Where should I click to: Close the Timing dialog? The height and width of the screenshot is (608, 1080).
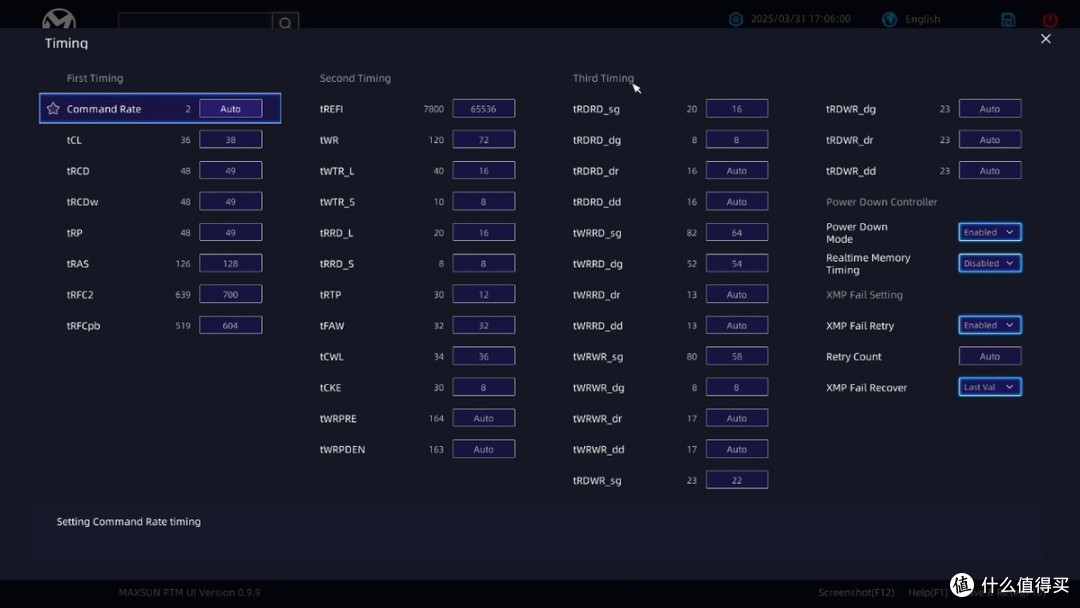(1046, 39)
